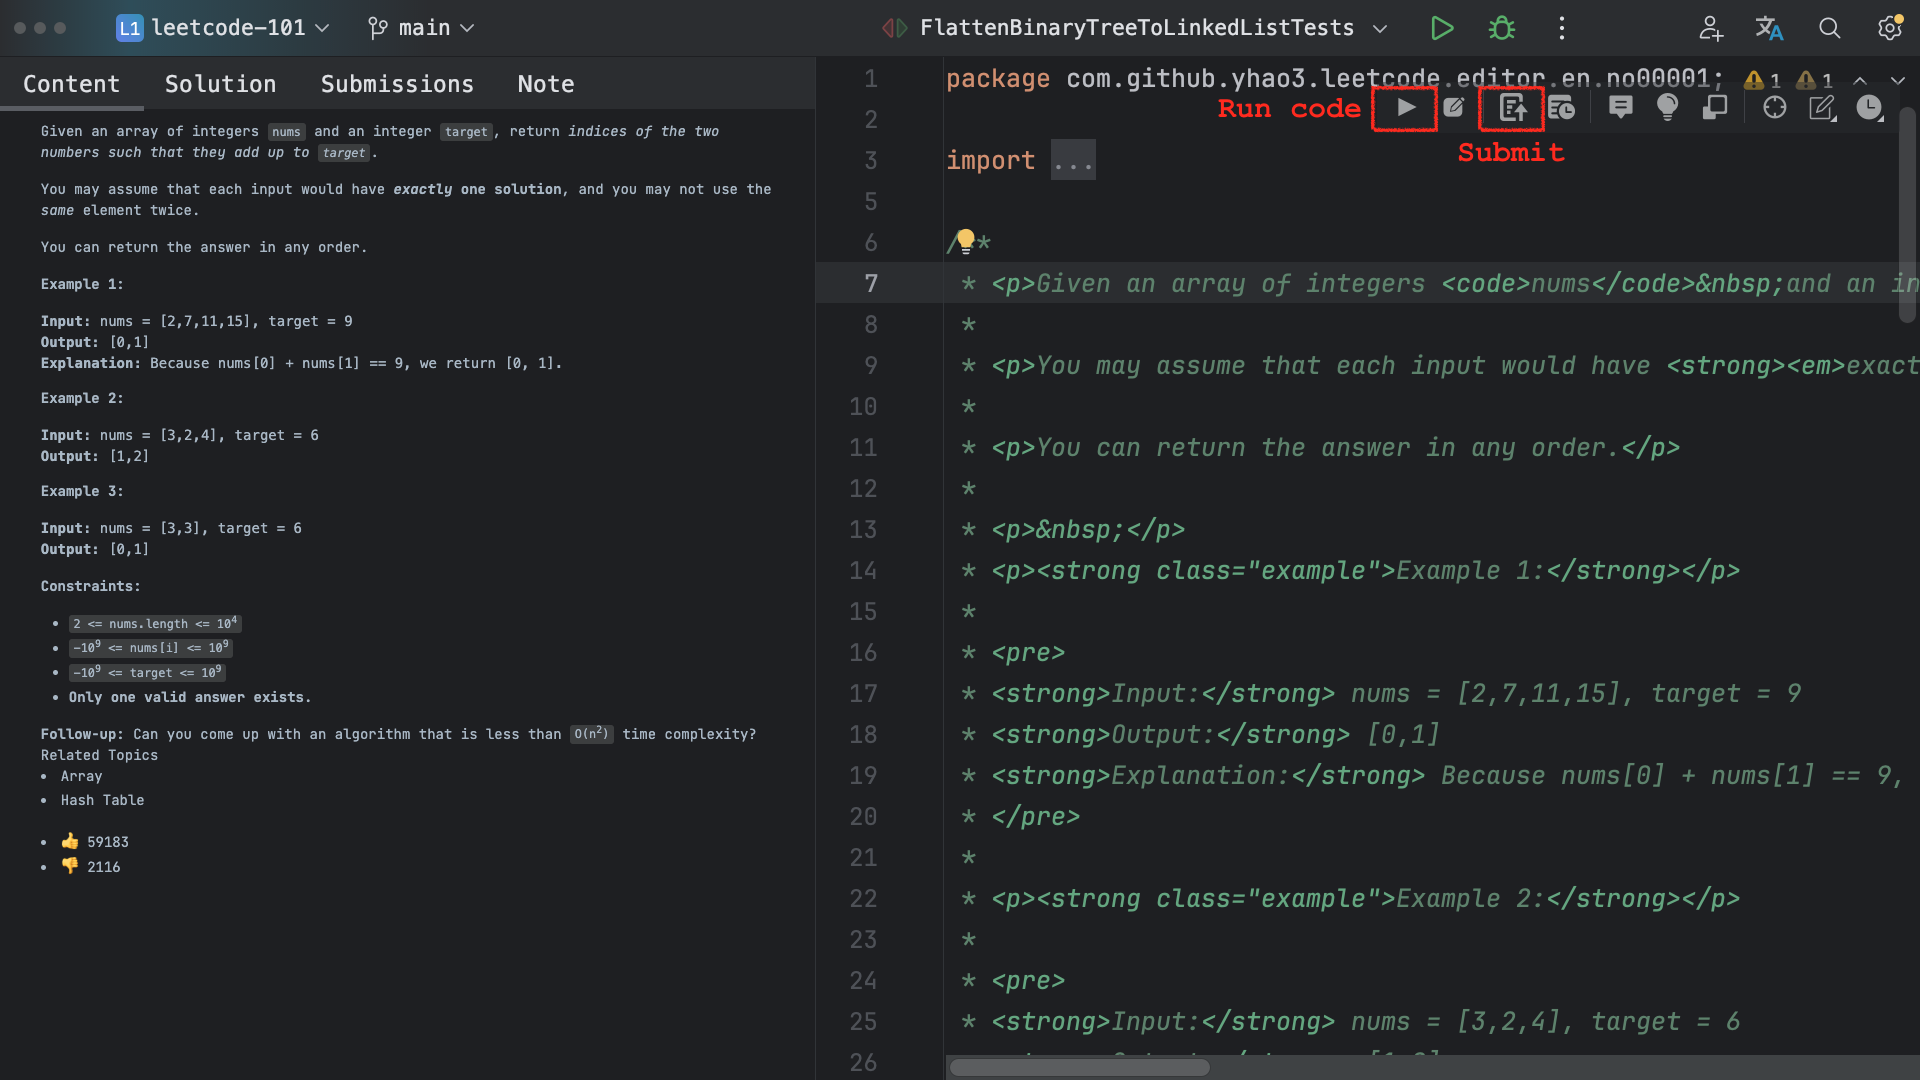Expand the folded import block

pyautogui.click(x=1073, y=160)
